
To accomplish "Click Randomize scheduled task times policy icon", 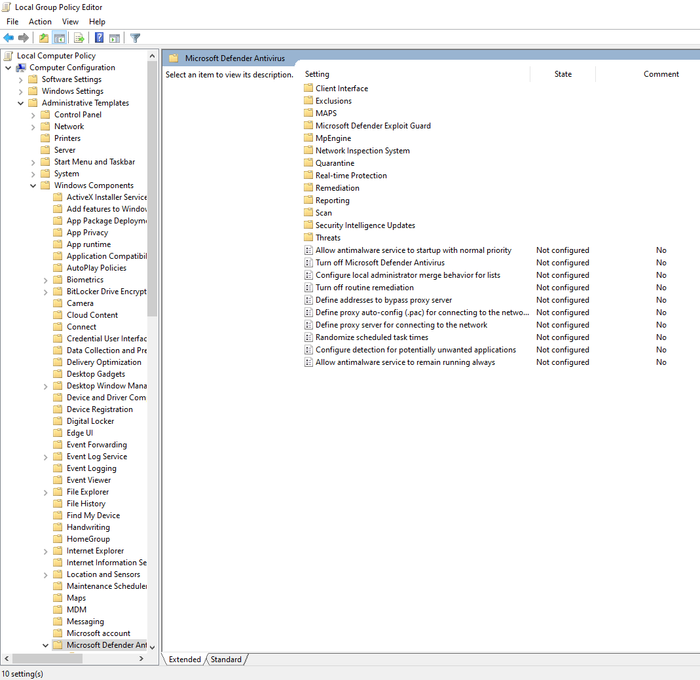I will (x=308, y=337).
